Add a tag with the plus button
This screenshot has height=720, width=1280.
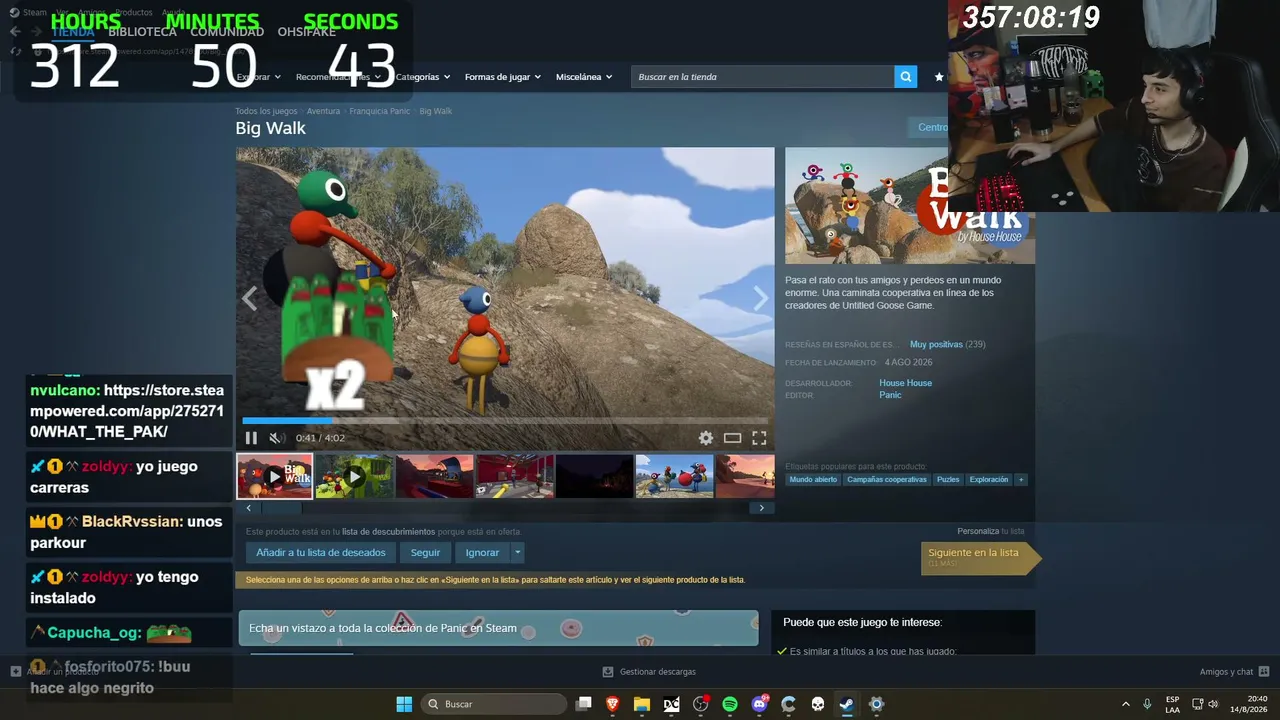[x=1021, y=480]
